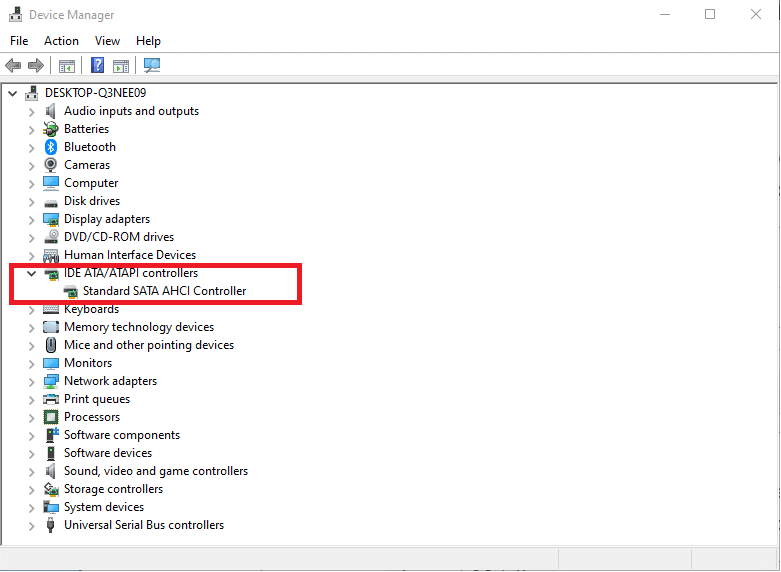The height and width of the screenshot is (572, 781).
Task: Open the Help question mark toolbar icon
Action: (98, 65)
